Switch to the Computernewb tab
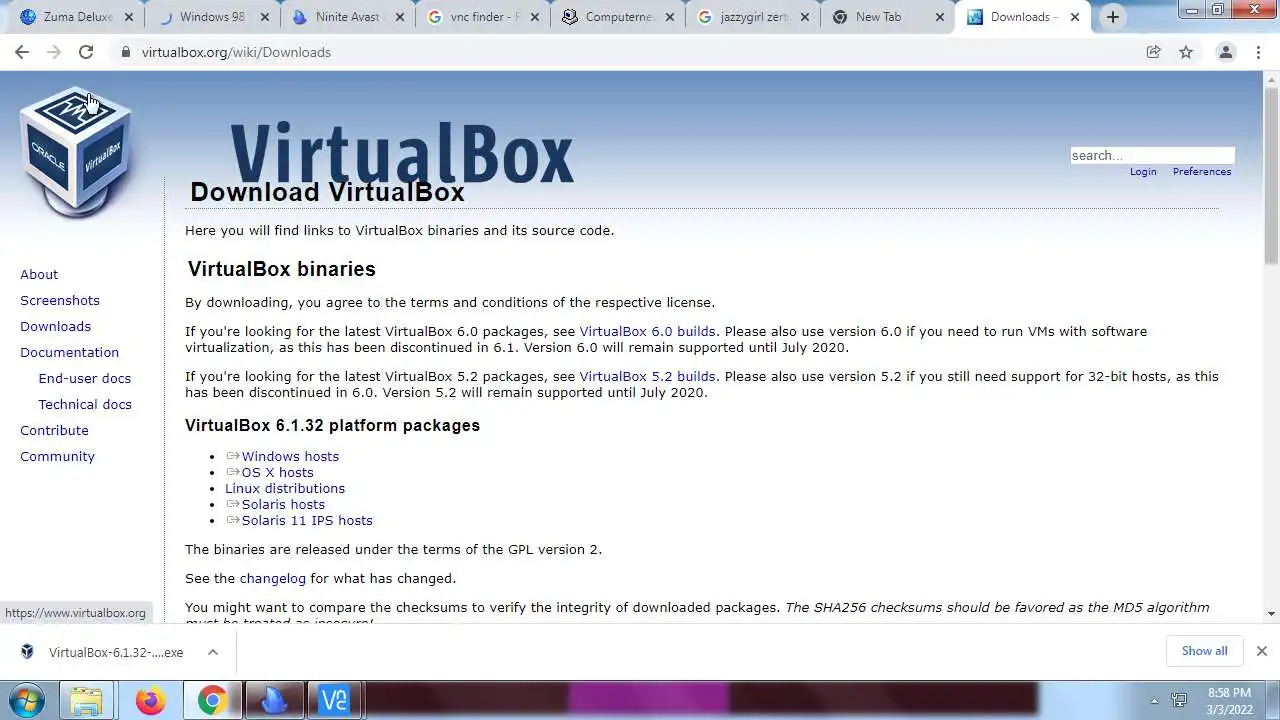The height and width of the screenshot is (720, 1280). pos(617,17)
